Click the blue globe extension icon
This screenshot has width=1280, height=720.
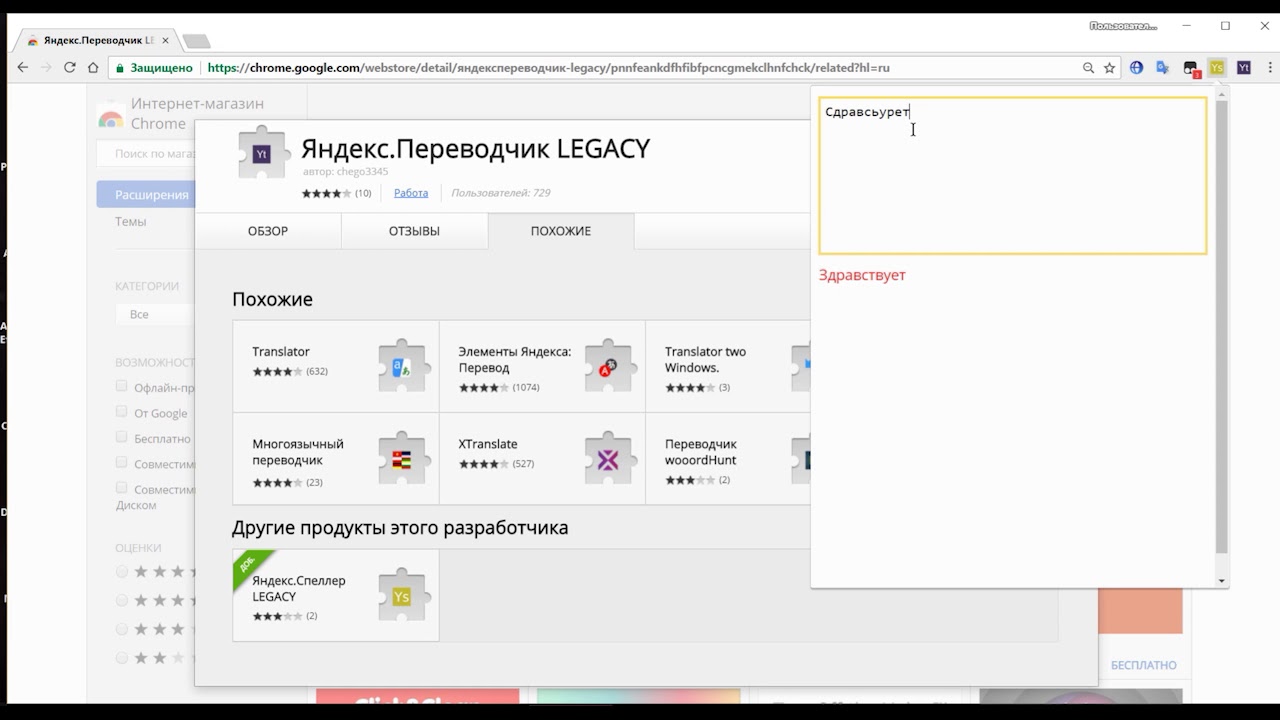click(x=1136, y=68)
